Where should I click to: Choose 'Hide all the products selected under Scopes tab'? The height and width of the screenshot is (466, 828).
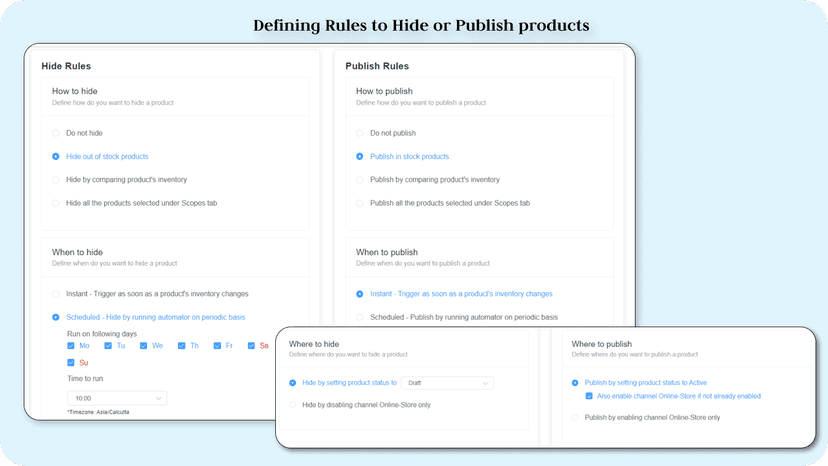click(55, 203)
